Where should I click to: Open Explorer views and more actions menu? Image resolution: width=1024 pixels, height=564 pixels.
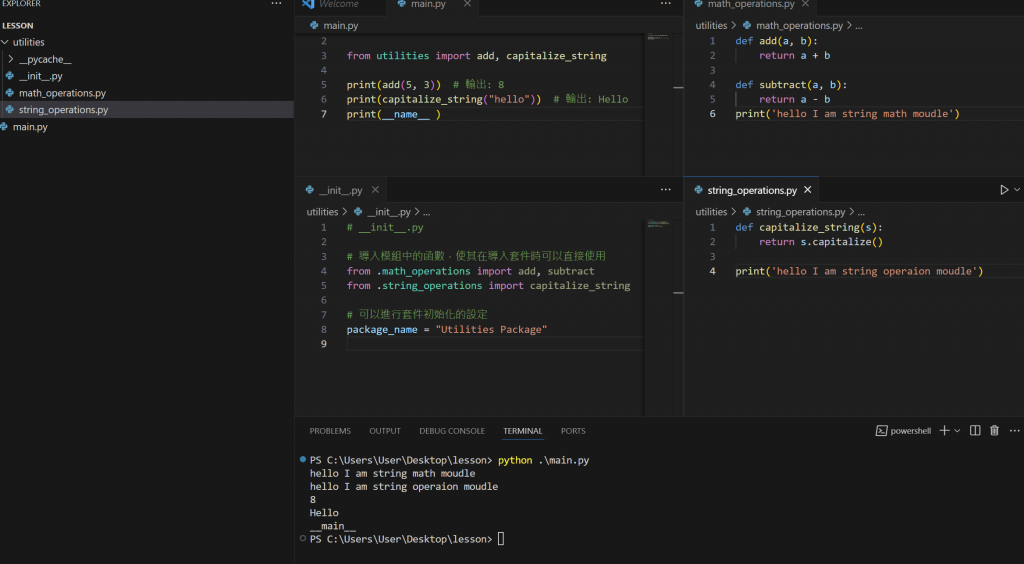coord(277,4)
